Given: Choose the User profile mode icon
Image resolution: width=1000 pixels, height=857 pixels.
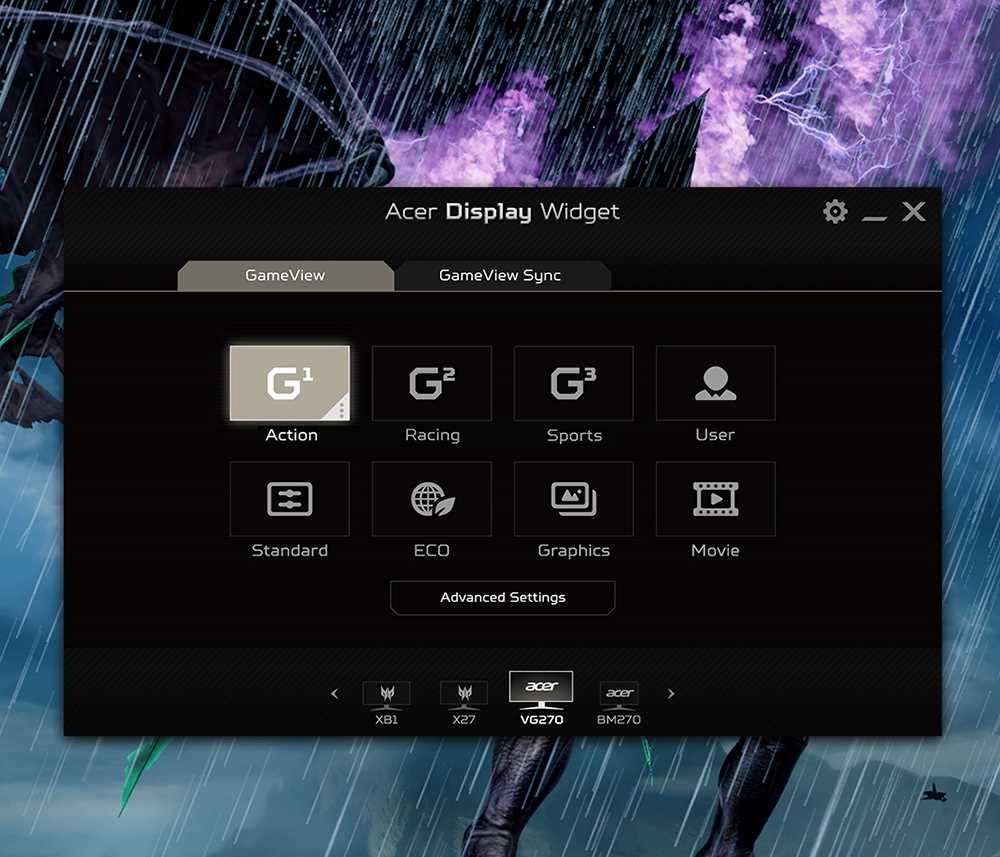Looking at the screenshot, I should click(x=716, y=383).
